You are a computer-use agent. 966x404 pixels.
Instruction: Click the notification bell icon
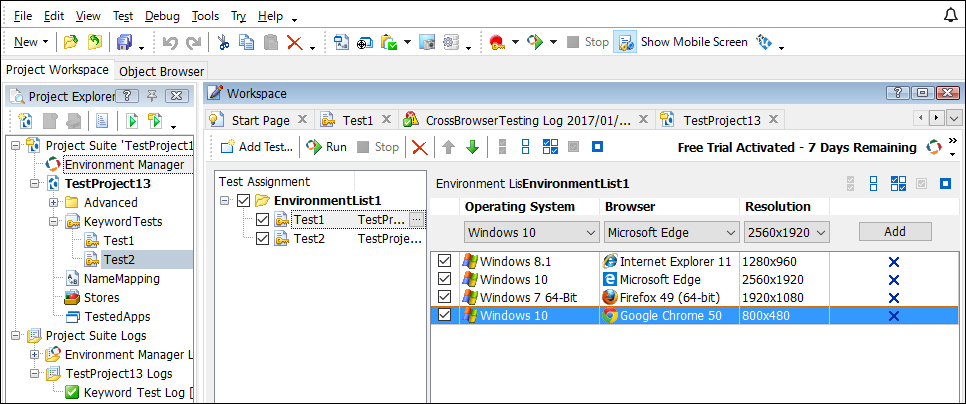point(949,15)
